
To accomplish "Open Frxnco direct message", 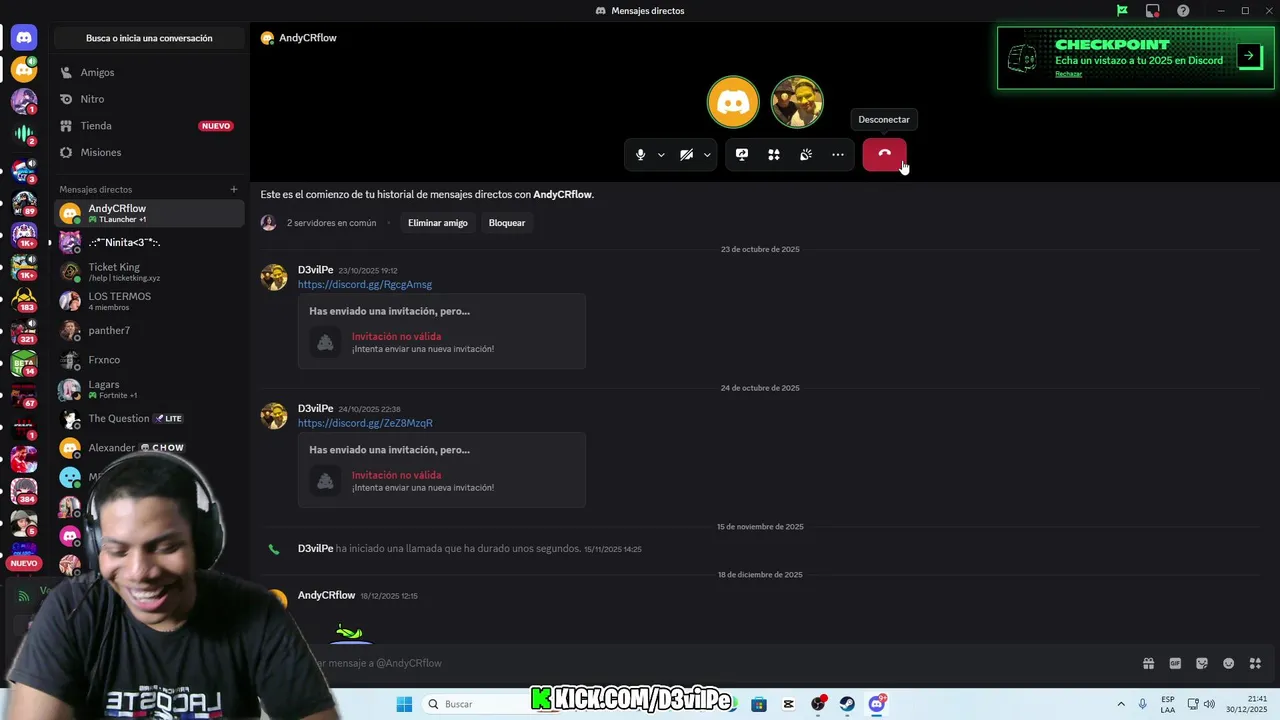I will (149, 360).
